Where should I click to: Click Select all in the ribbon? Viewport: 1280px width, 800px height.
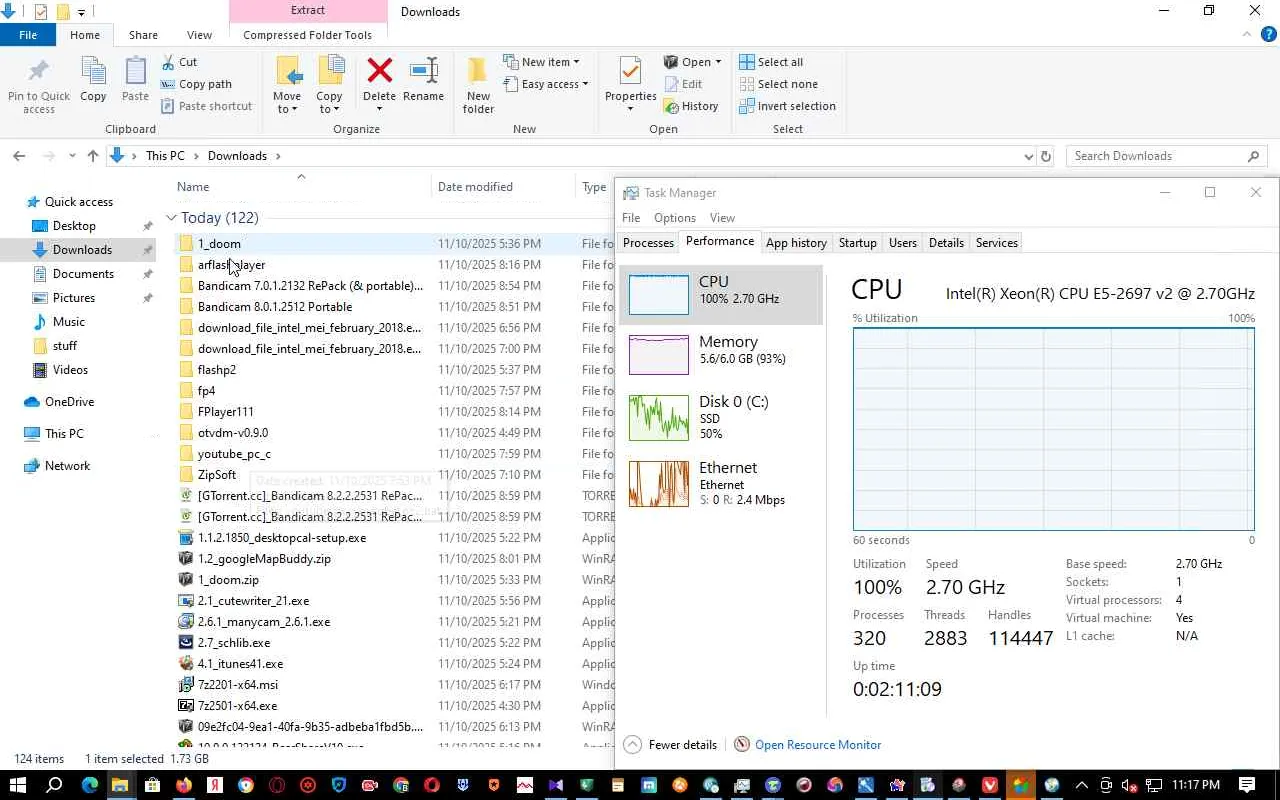pos(771,62)
